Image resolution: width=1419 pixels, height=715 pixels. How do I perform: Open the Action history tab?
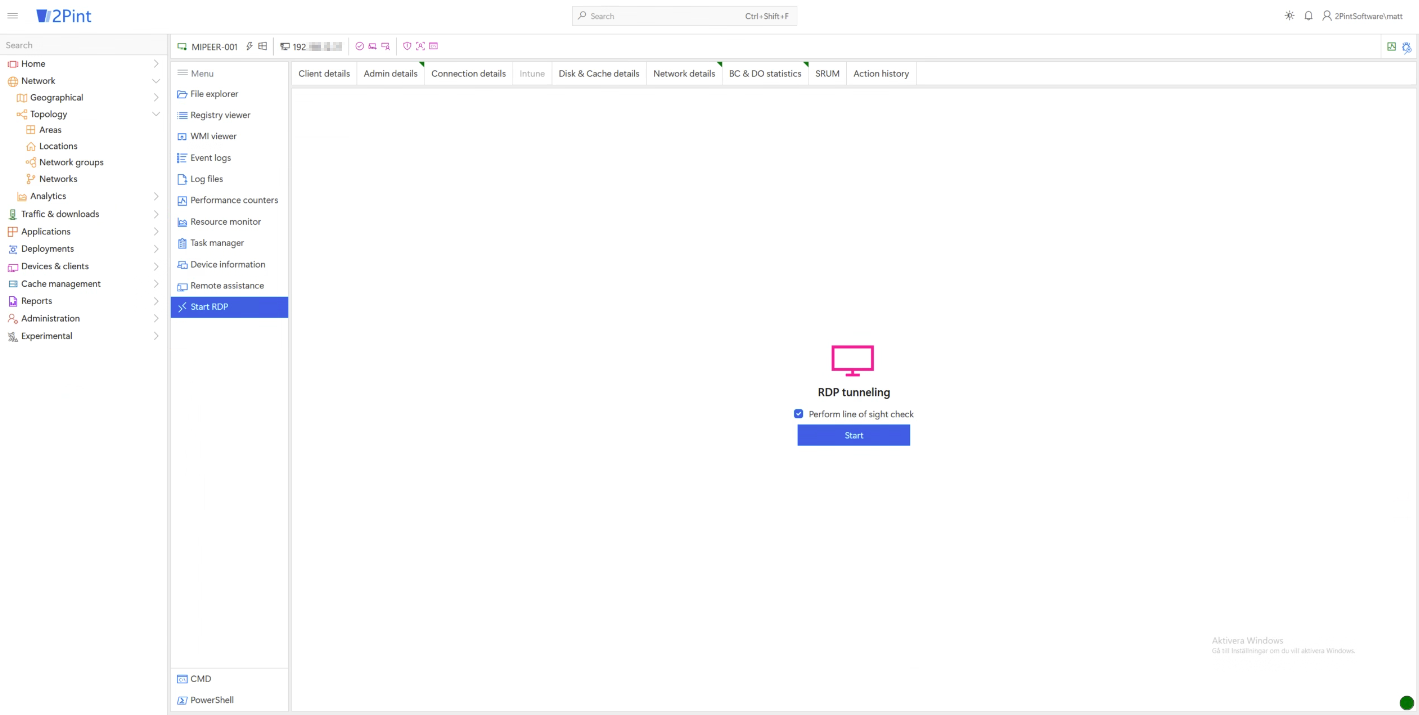881,73
